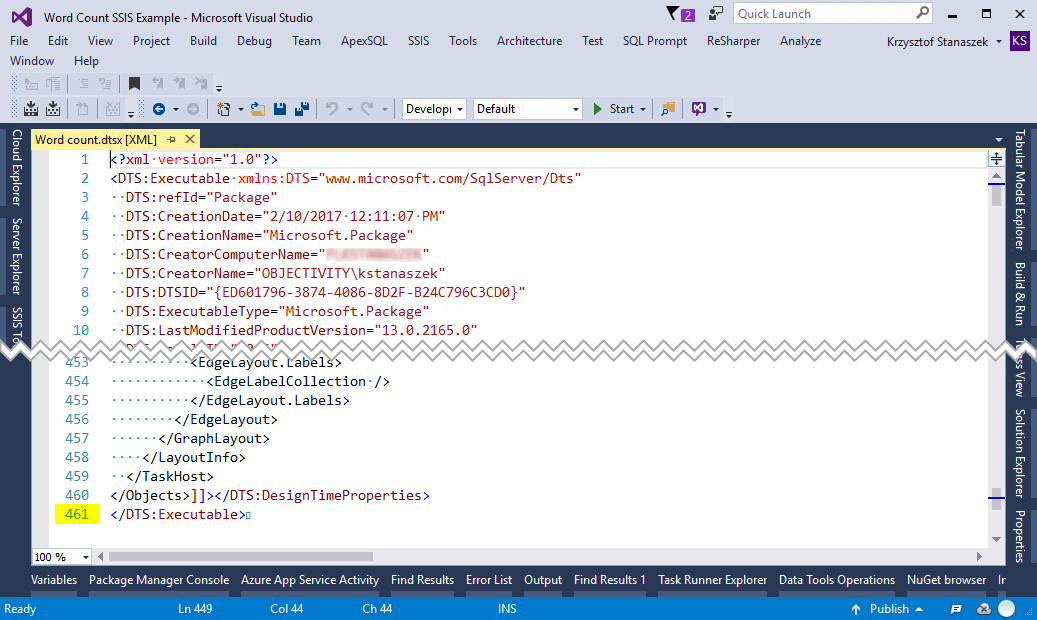Expand Krzysztof Stanaszek account dropdown

pos(999,42)
